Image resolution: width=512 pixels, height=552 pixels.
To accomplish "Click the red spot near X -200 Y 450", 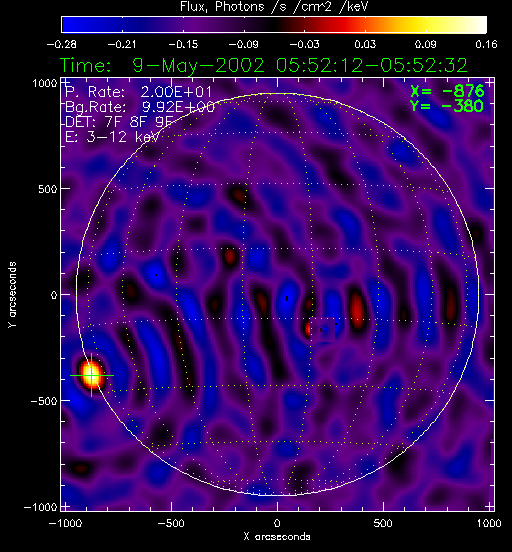I will (239, 195).
